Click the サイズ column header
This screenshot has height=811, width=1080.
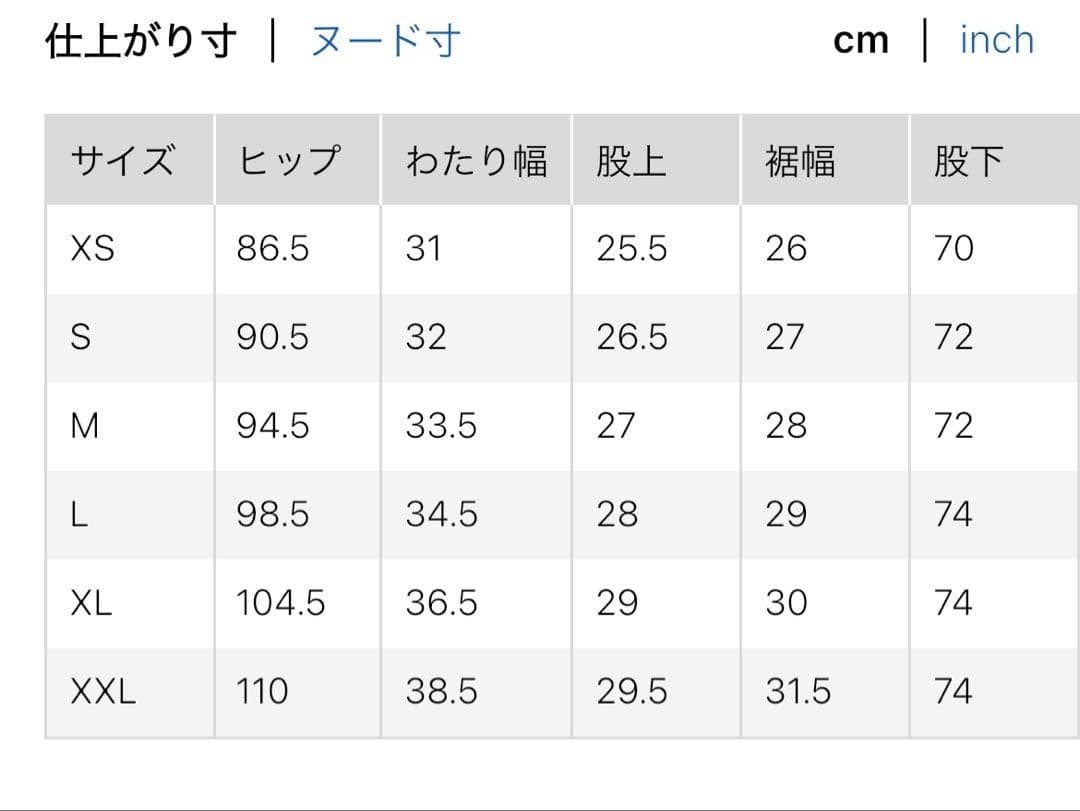123,161
